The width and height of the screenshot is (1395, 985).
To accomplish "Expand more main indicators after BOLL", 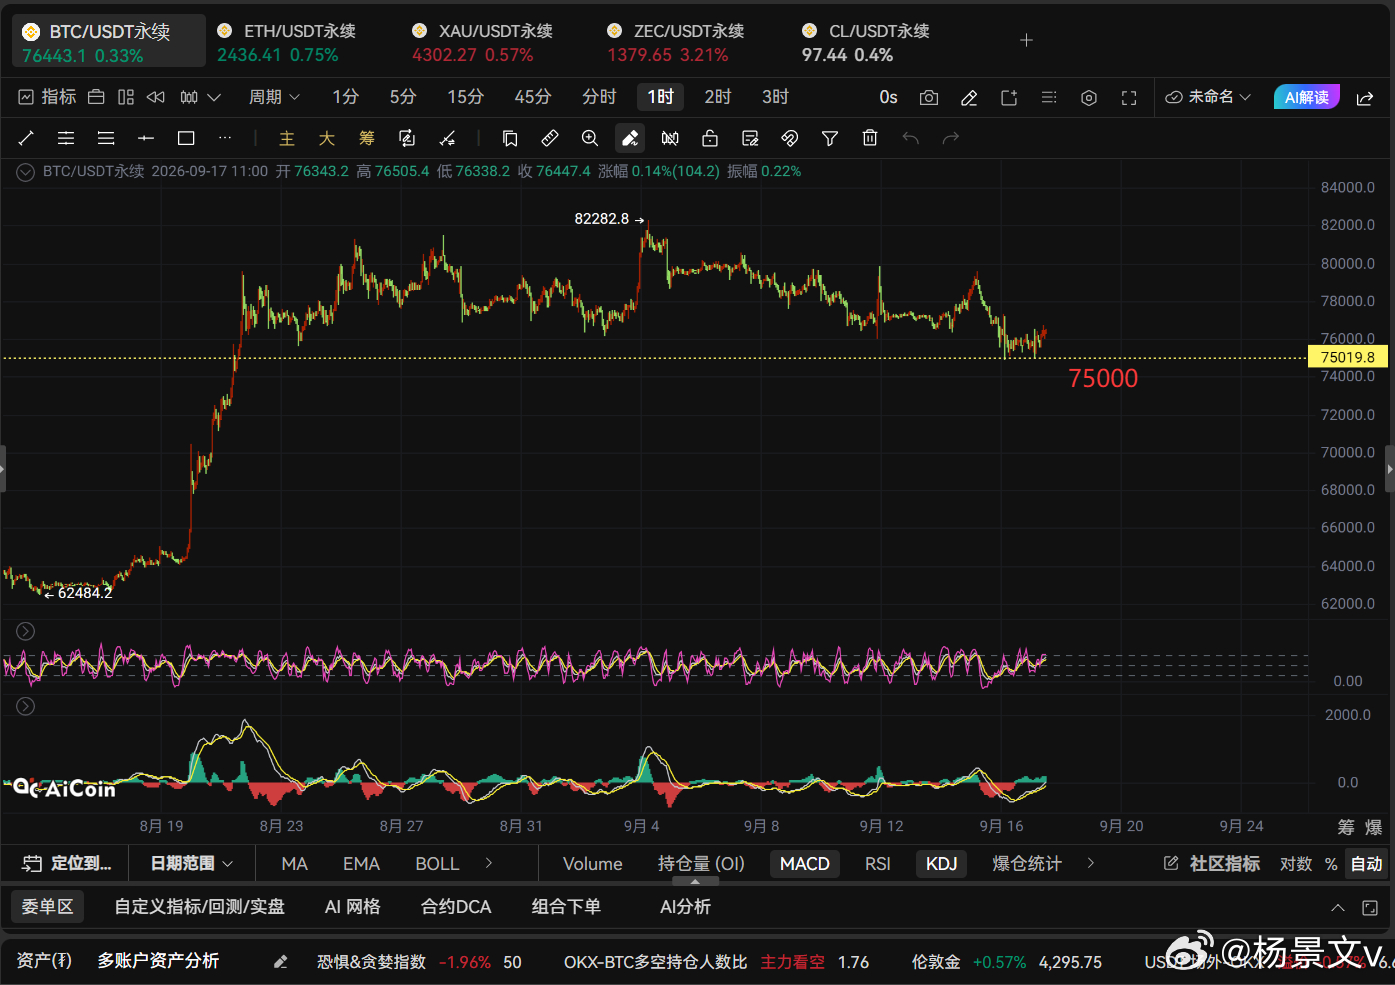I will pyautogui.click(x=489, y=863).
